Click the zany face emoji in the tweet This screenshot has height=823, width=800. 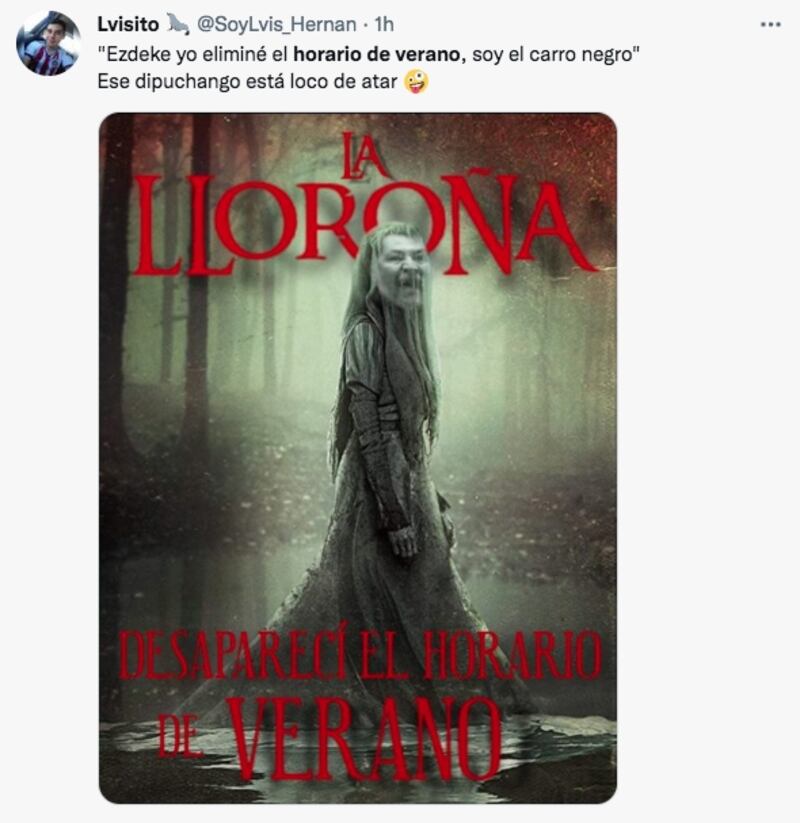pos(416,82)
